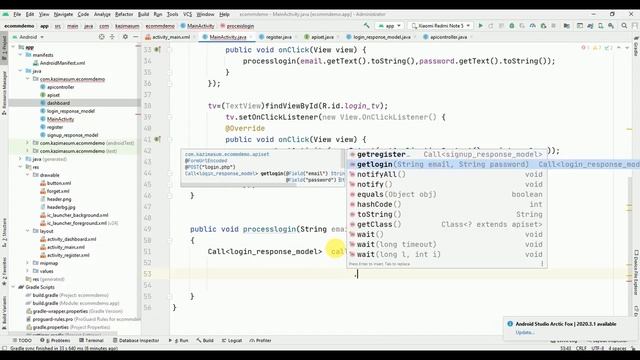640x360 pixels.
Task: Collapse the drawable folder
Action: [x=27, y=175]
